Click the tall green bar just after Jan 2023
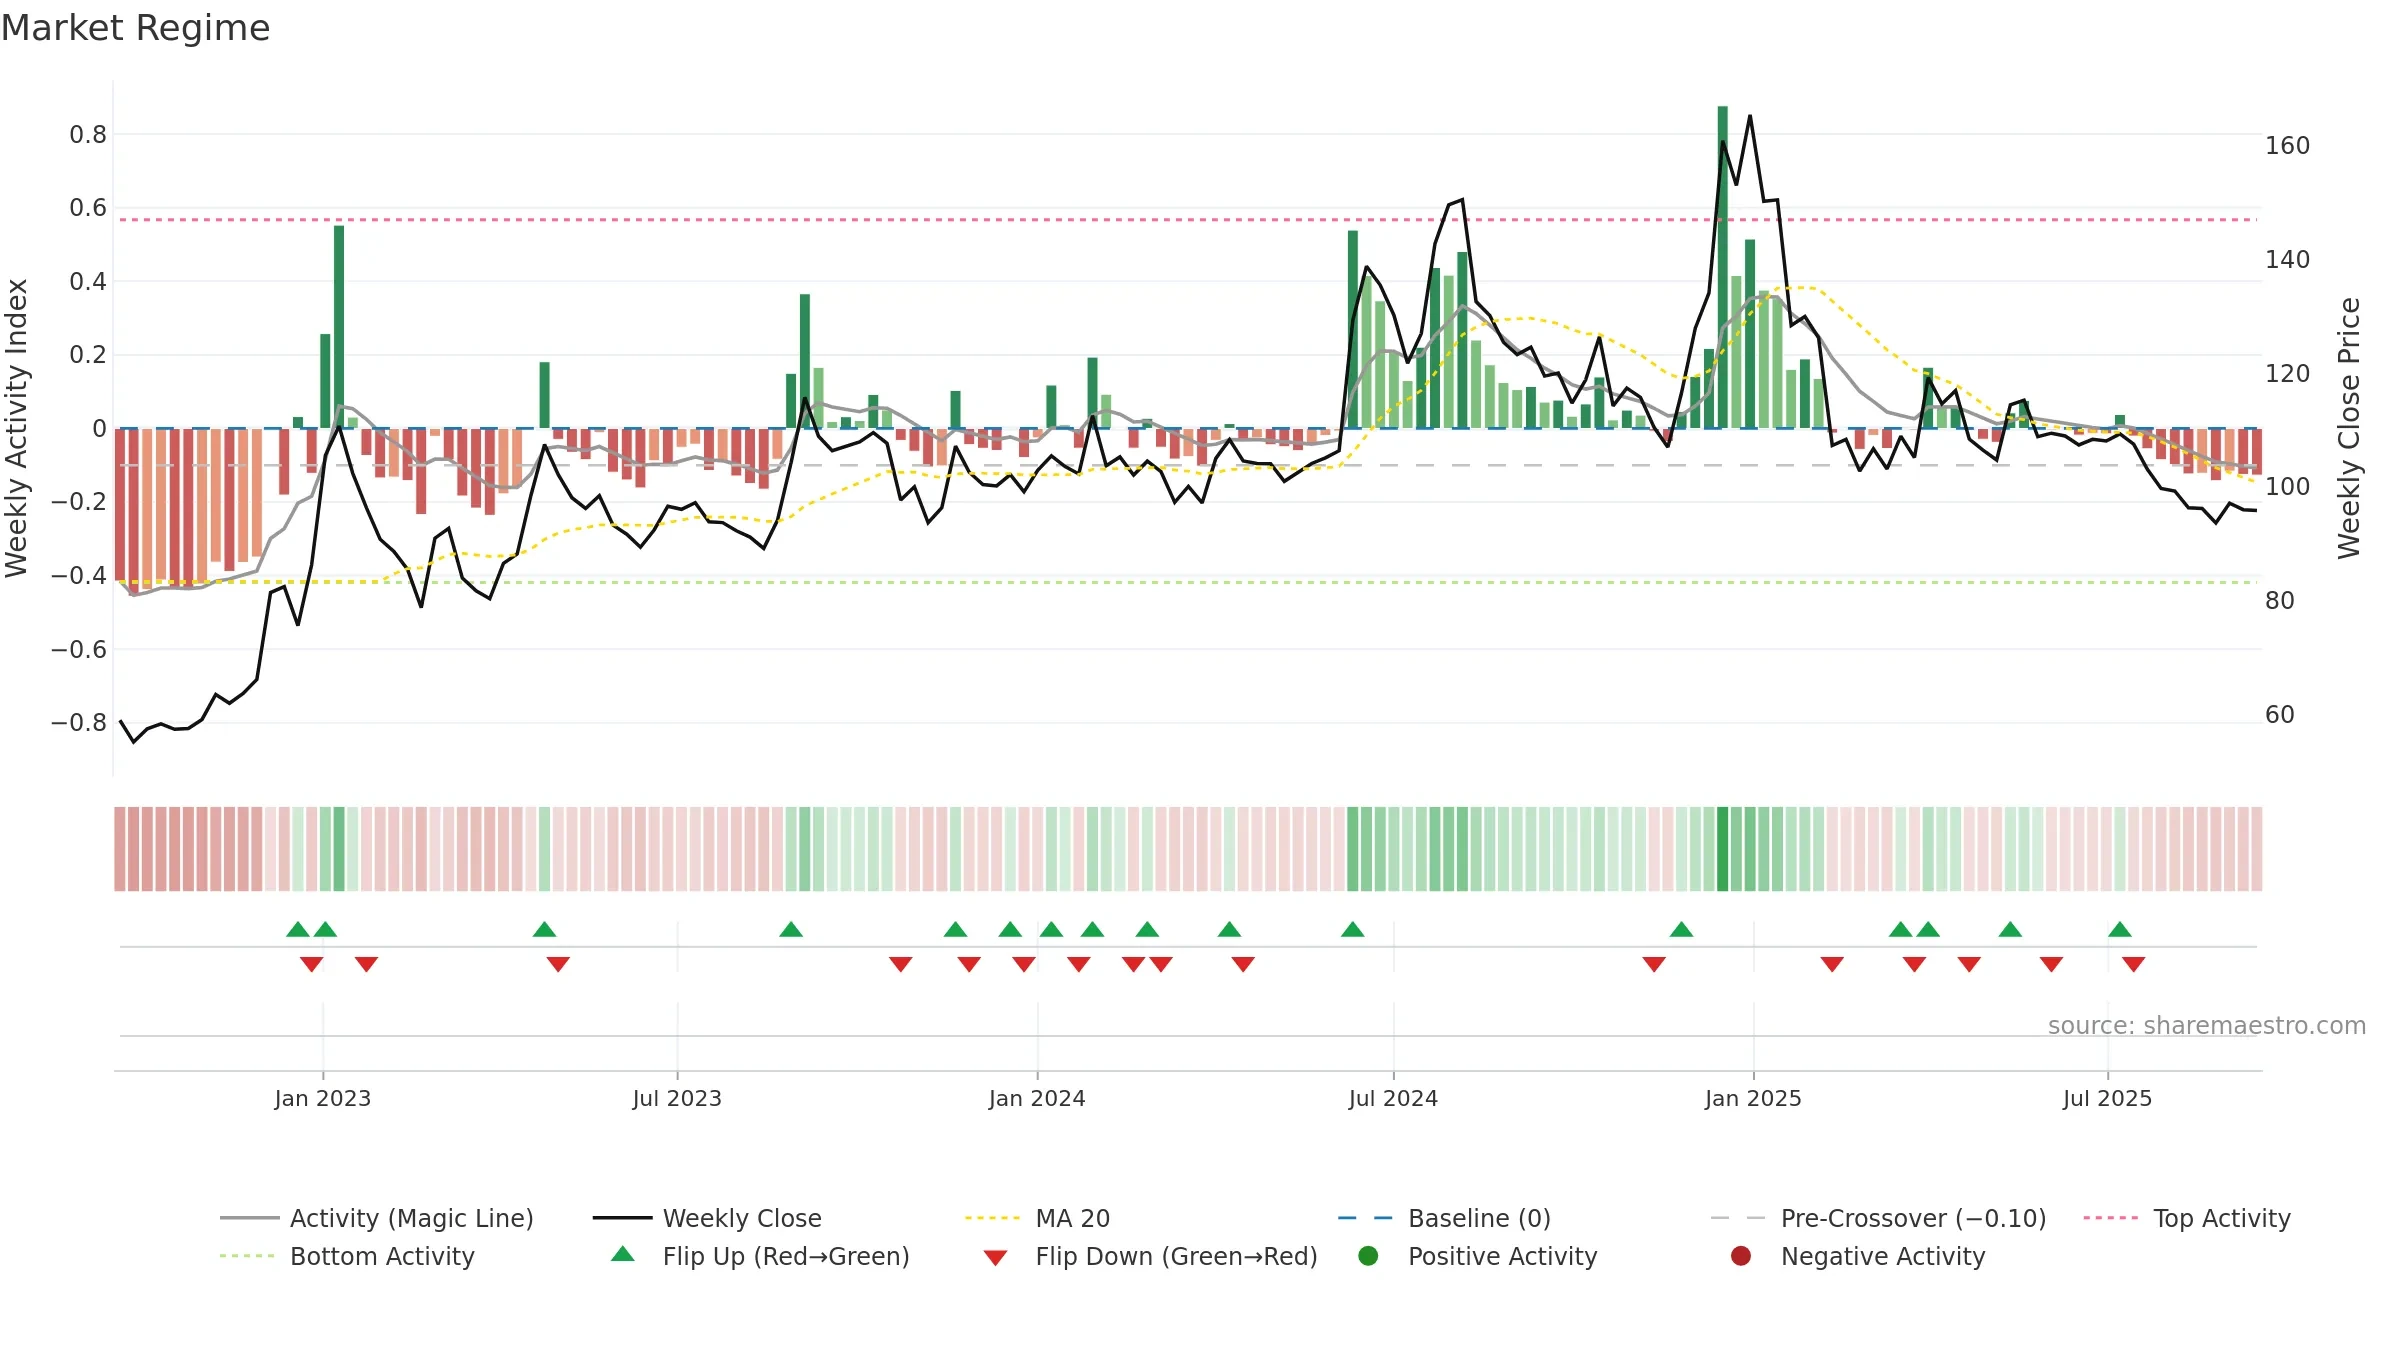The height and width of the screenshot is (1350, 2400). pos(339,327)
